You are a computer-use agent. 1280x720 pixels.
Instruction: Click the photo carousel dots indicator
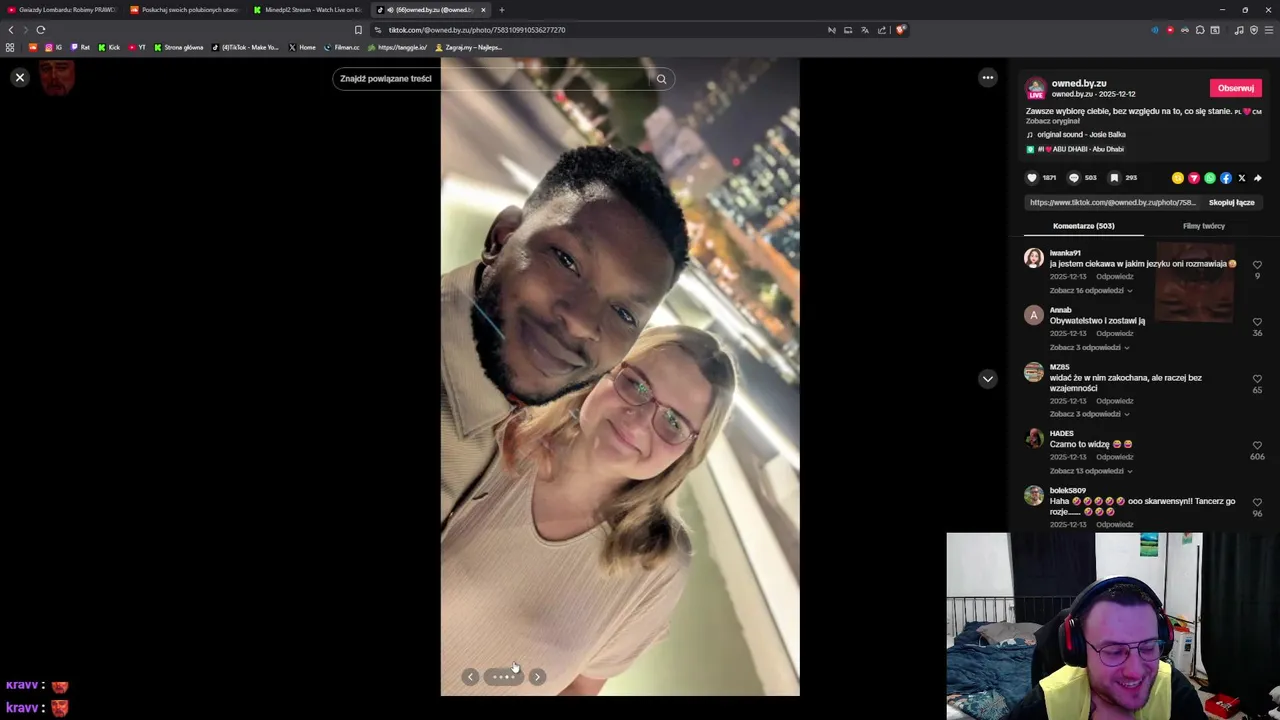[503, 677]
